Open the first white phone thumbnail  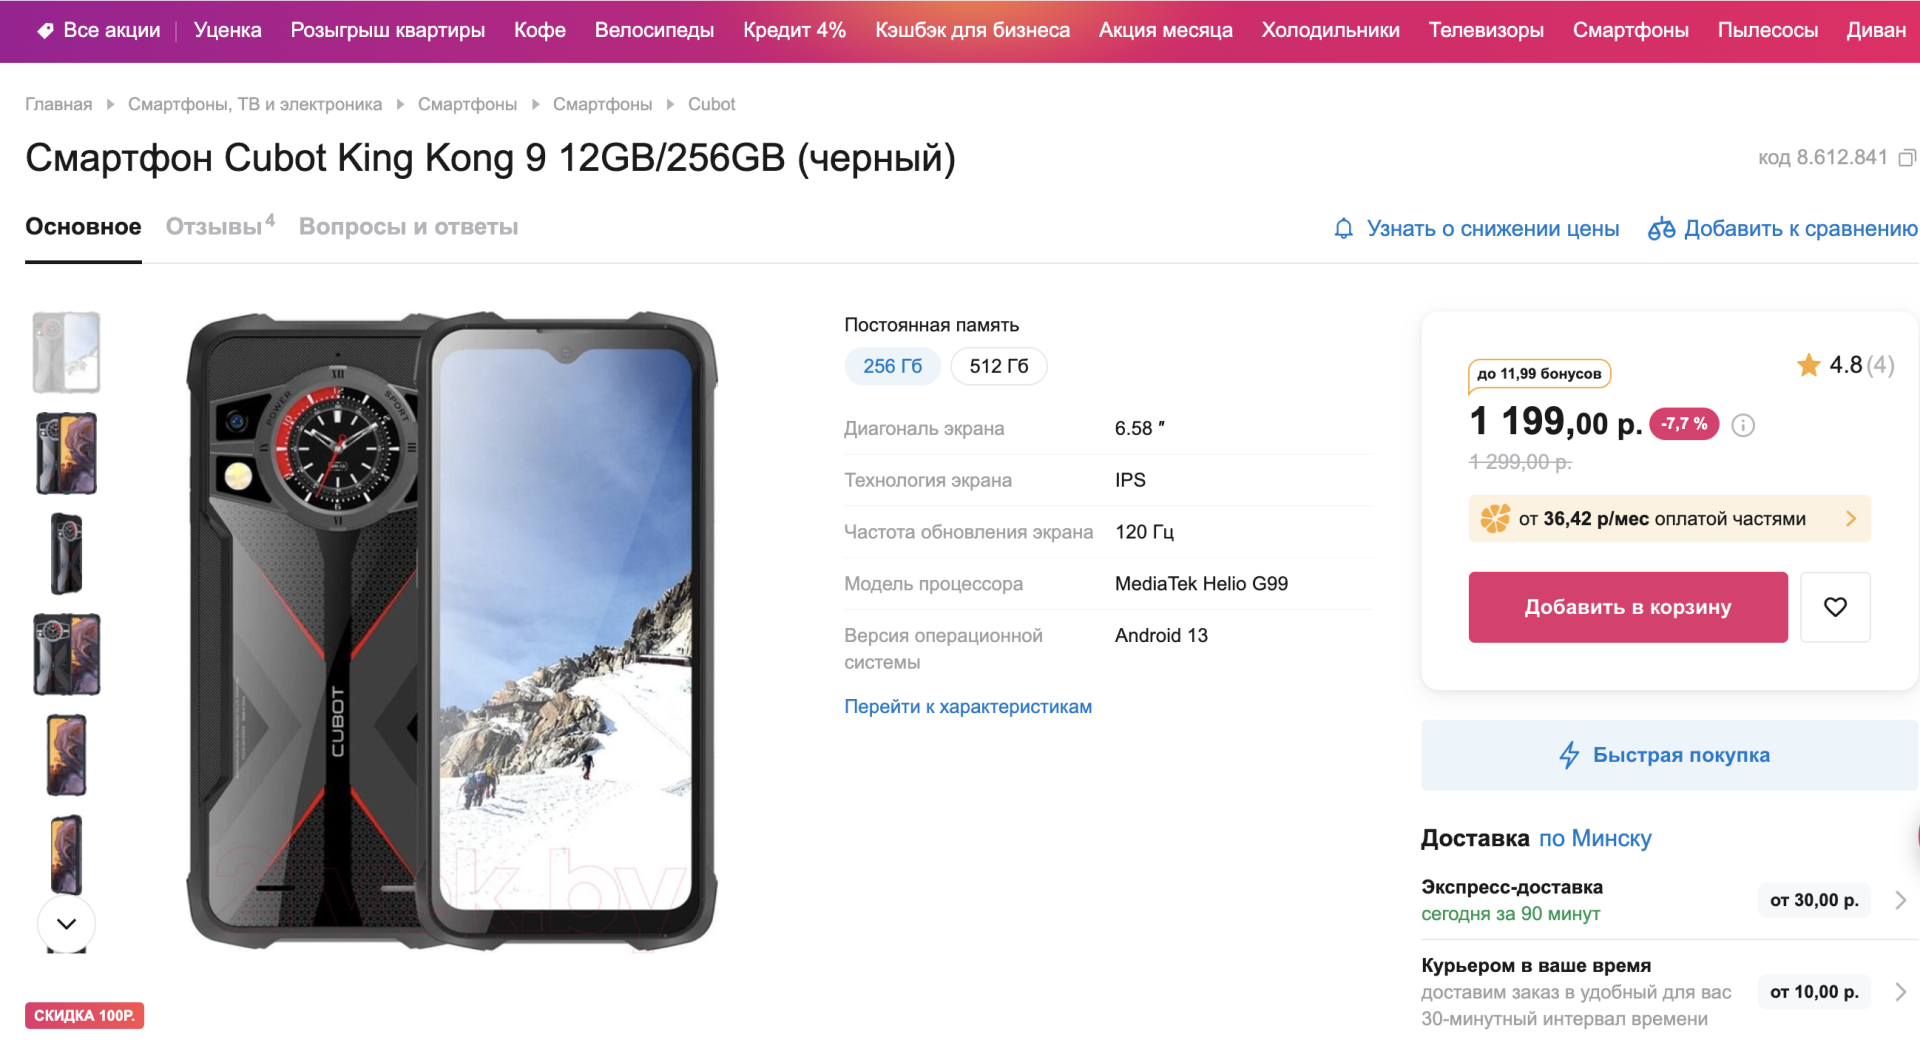tap(67, 352)
